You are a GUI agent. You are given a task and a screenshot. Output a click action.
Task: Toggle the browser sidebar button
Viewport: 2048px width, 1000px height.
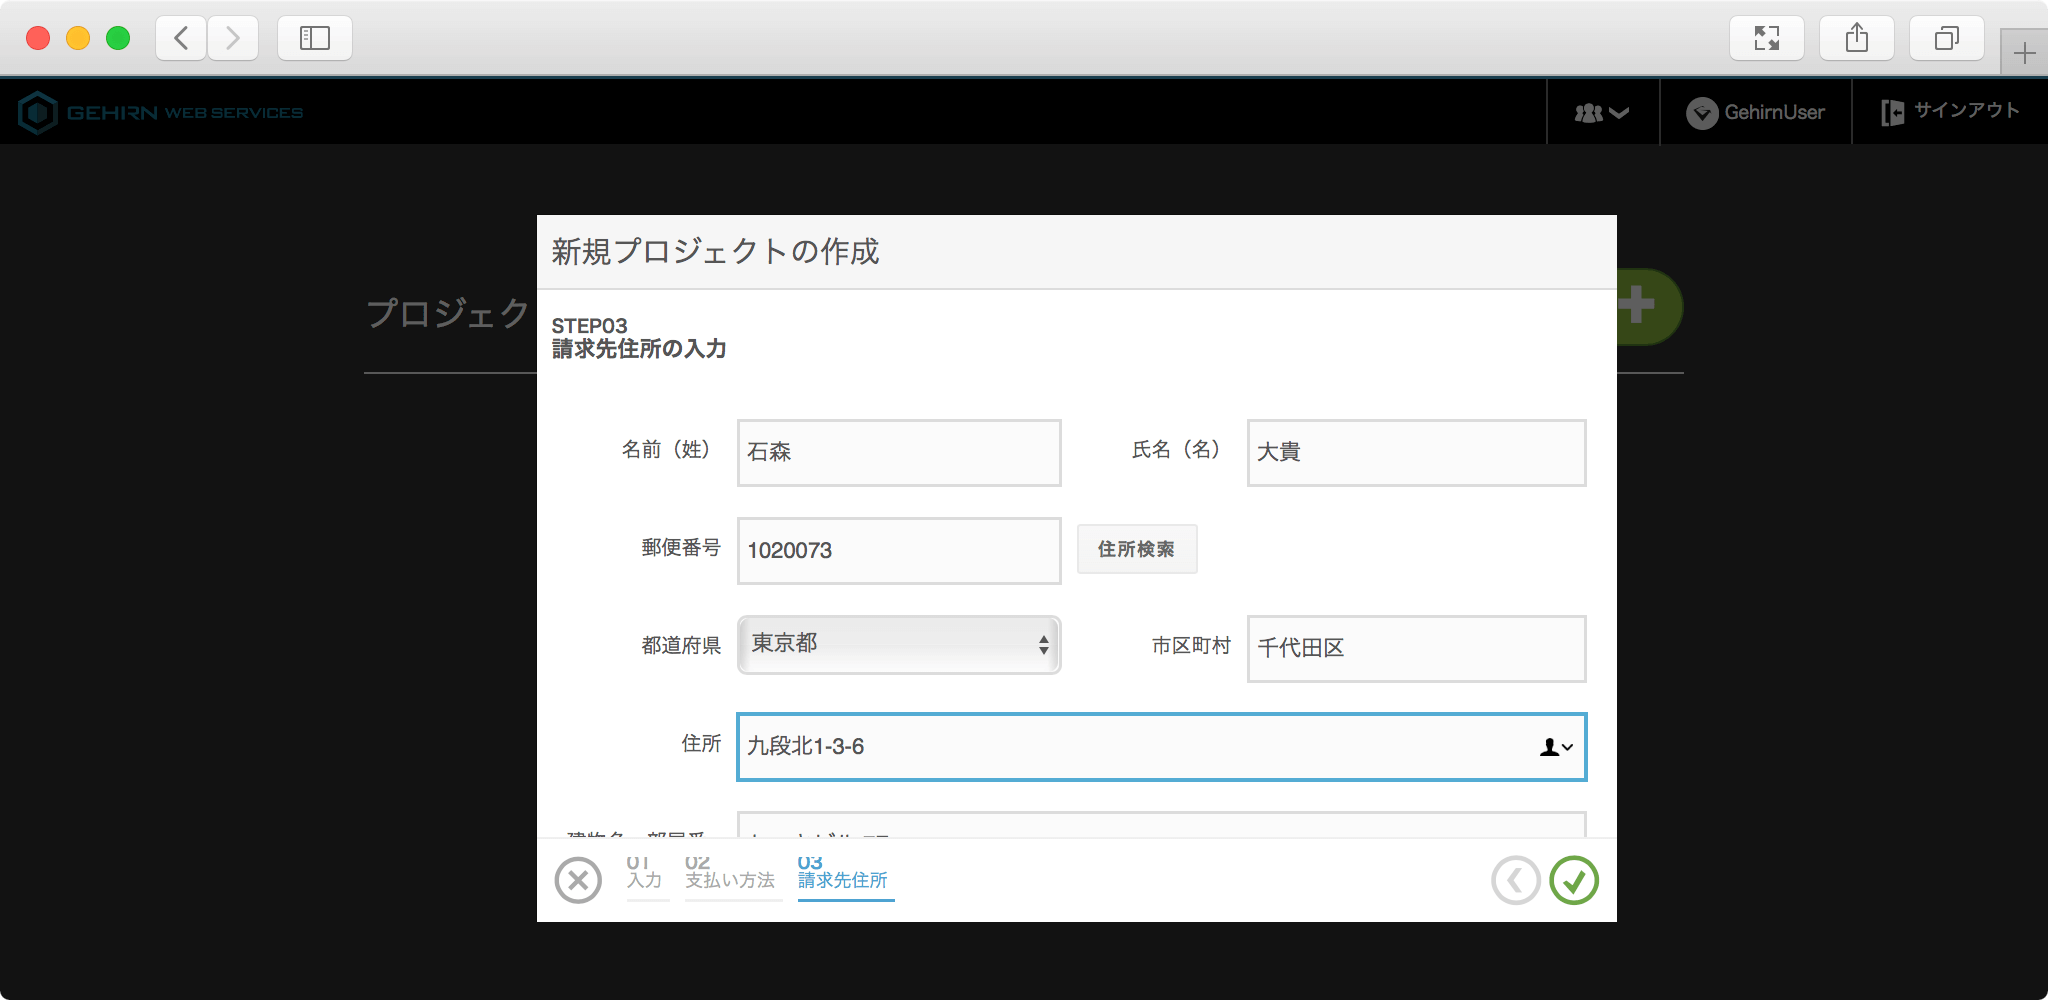tap(315, 39)
